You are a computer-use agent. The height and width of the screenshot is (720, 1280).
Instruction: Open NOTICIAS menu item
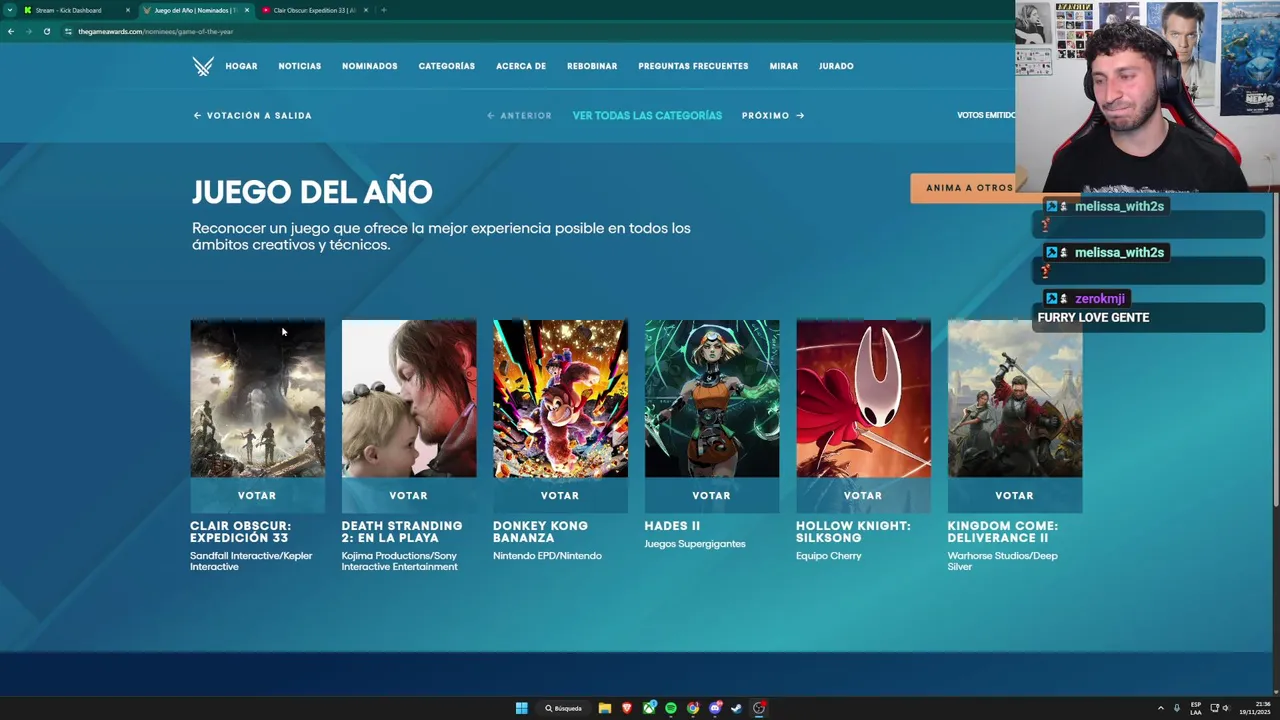click(300, 66)
